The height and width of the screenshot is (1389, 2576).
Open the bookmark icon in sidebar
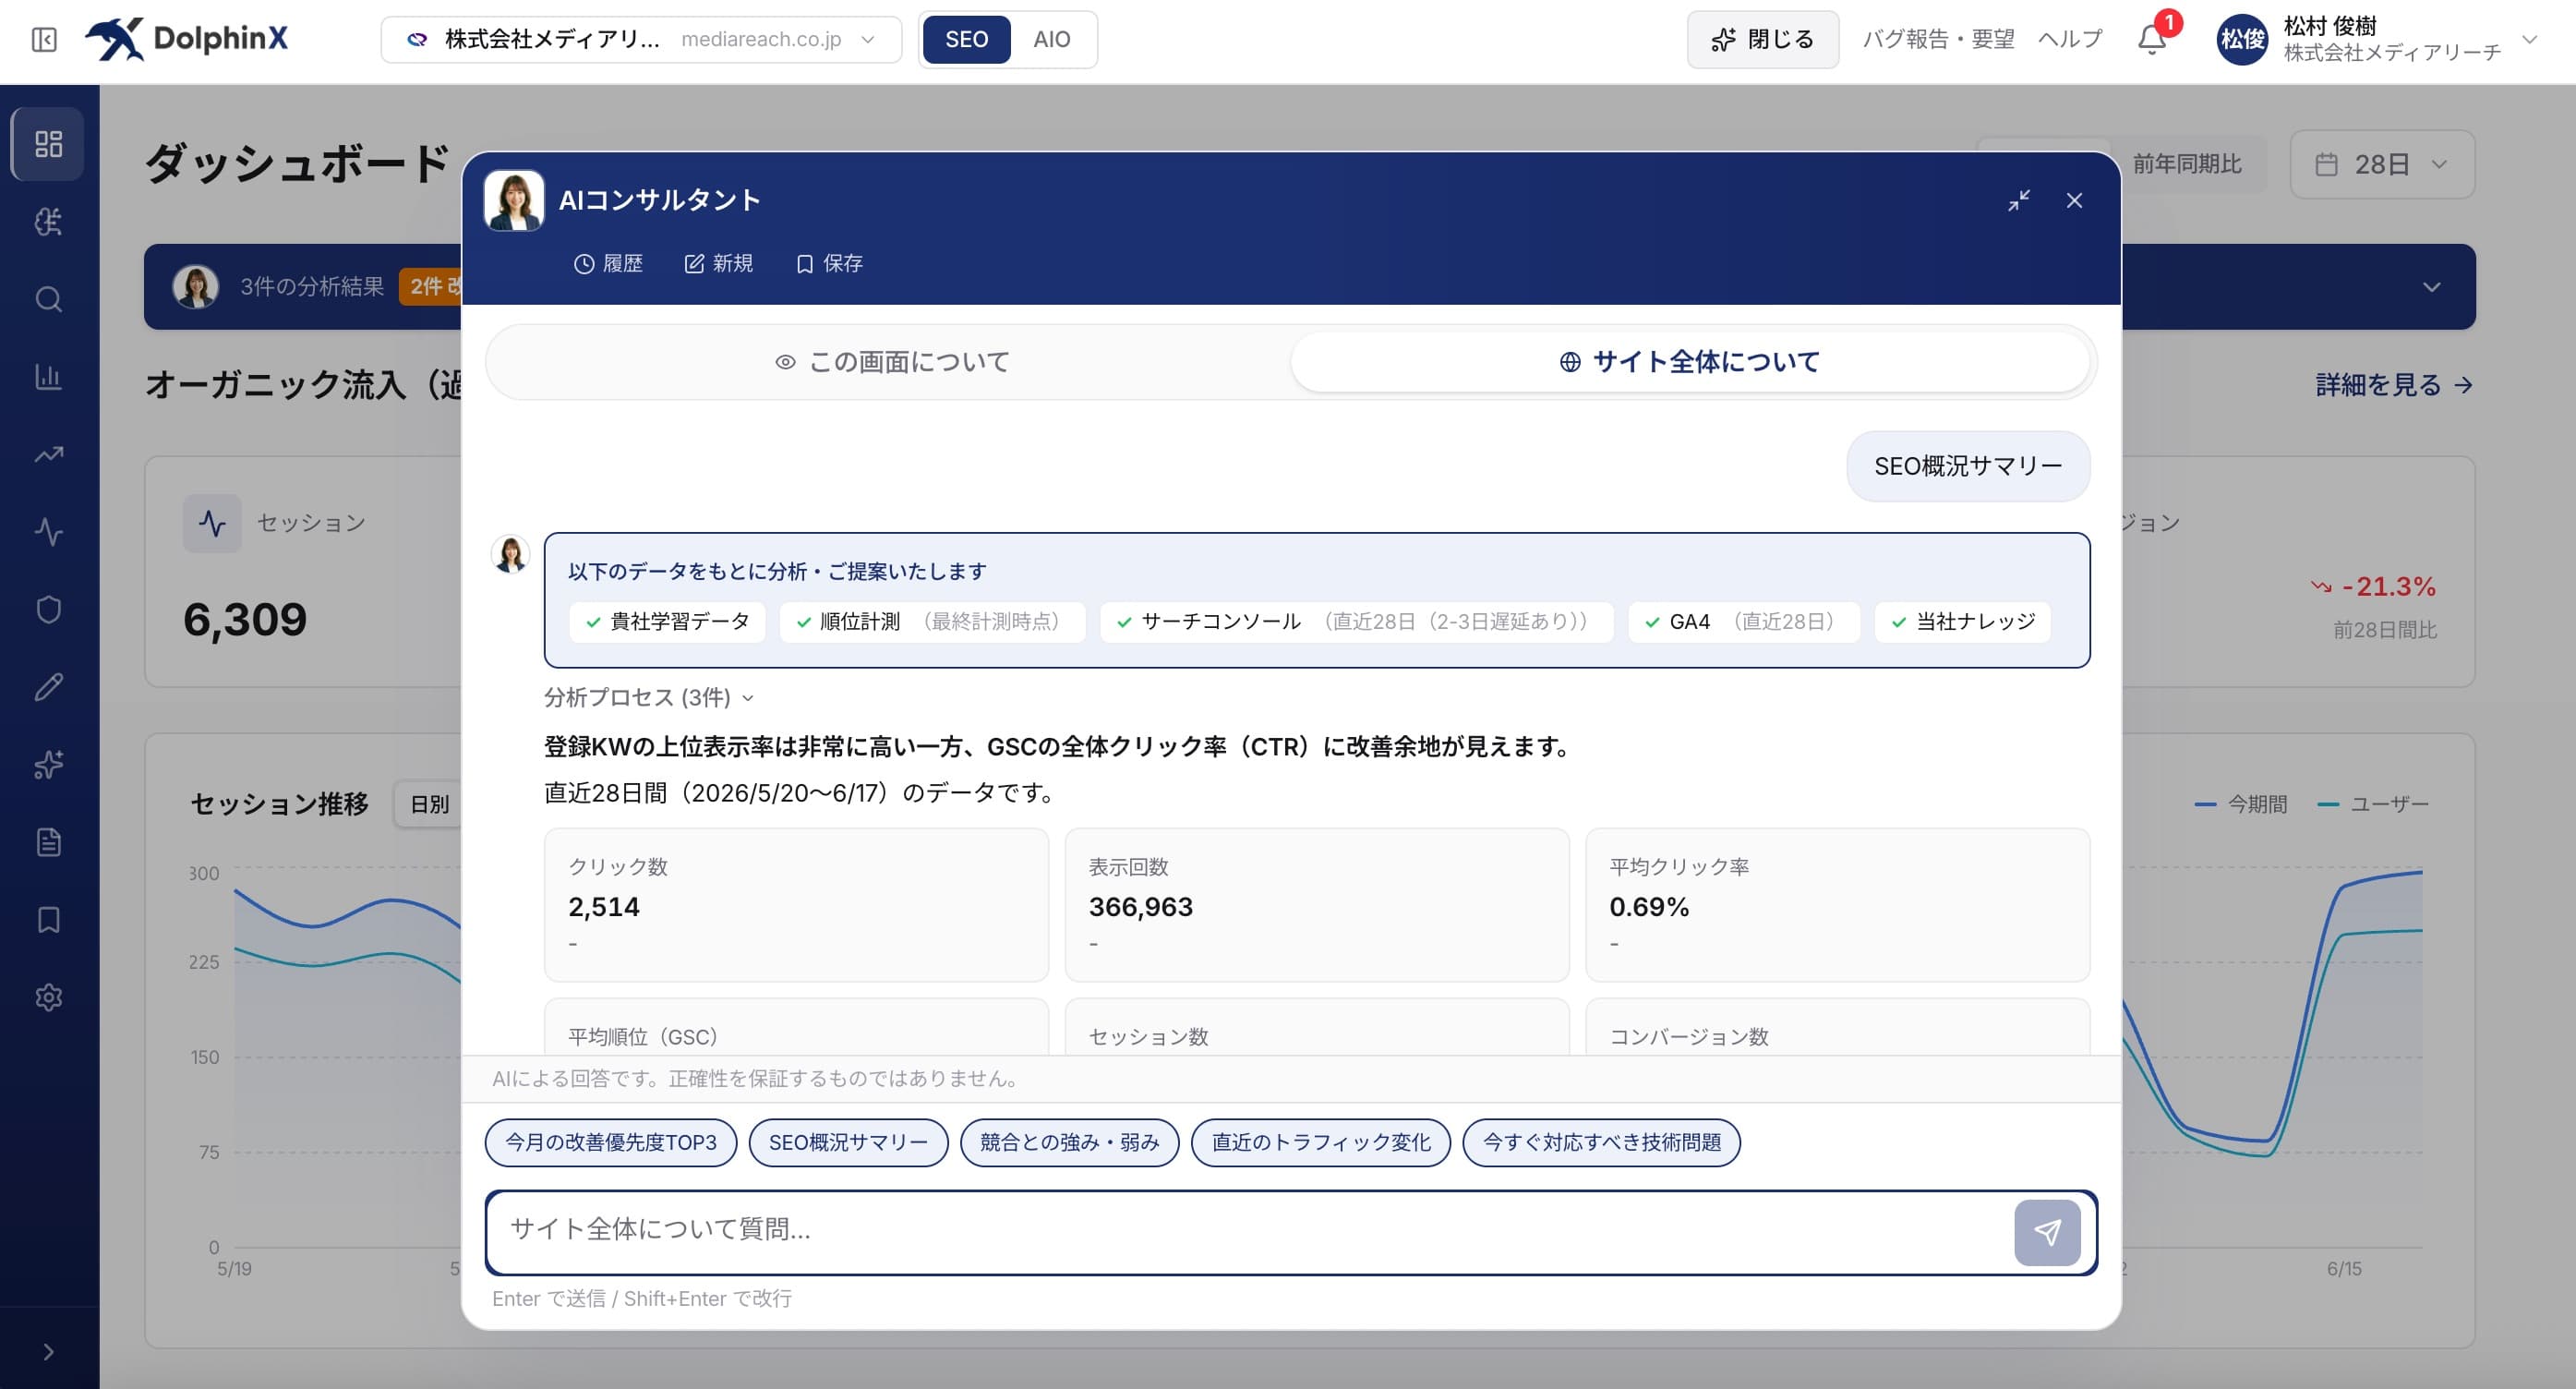coord(48,920)
